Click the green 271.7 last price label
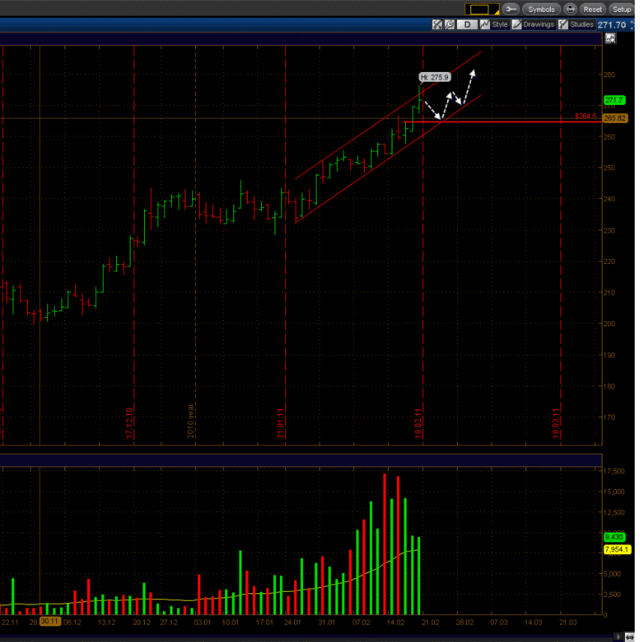Screen dimensions: 640x642 point(614,101)
